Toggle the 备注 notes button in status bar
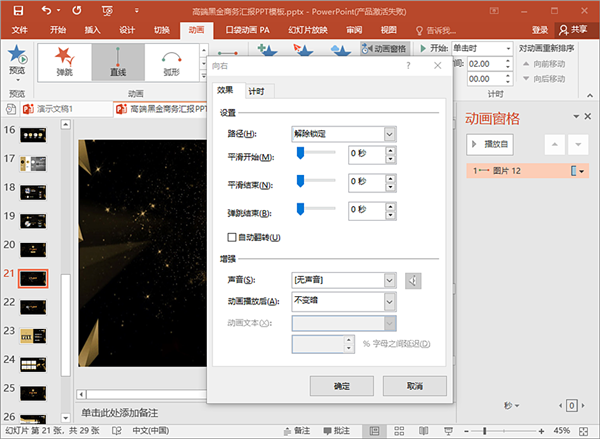This screenshot has height=439, width=600. [x=297, y=431]
